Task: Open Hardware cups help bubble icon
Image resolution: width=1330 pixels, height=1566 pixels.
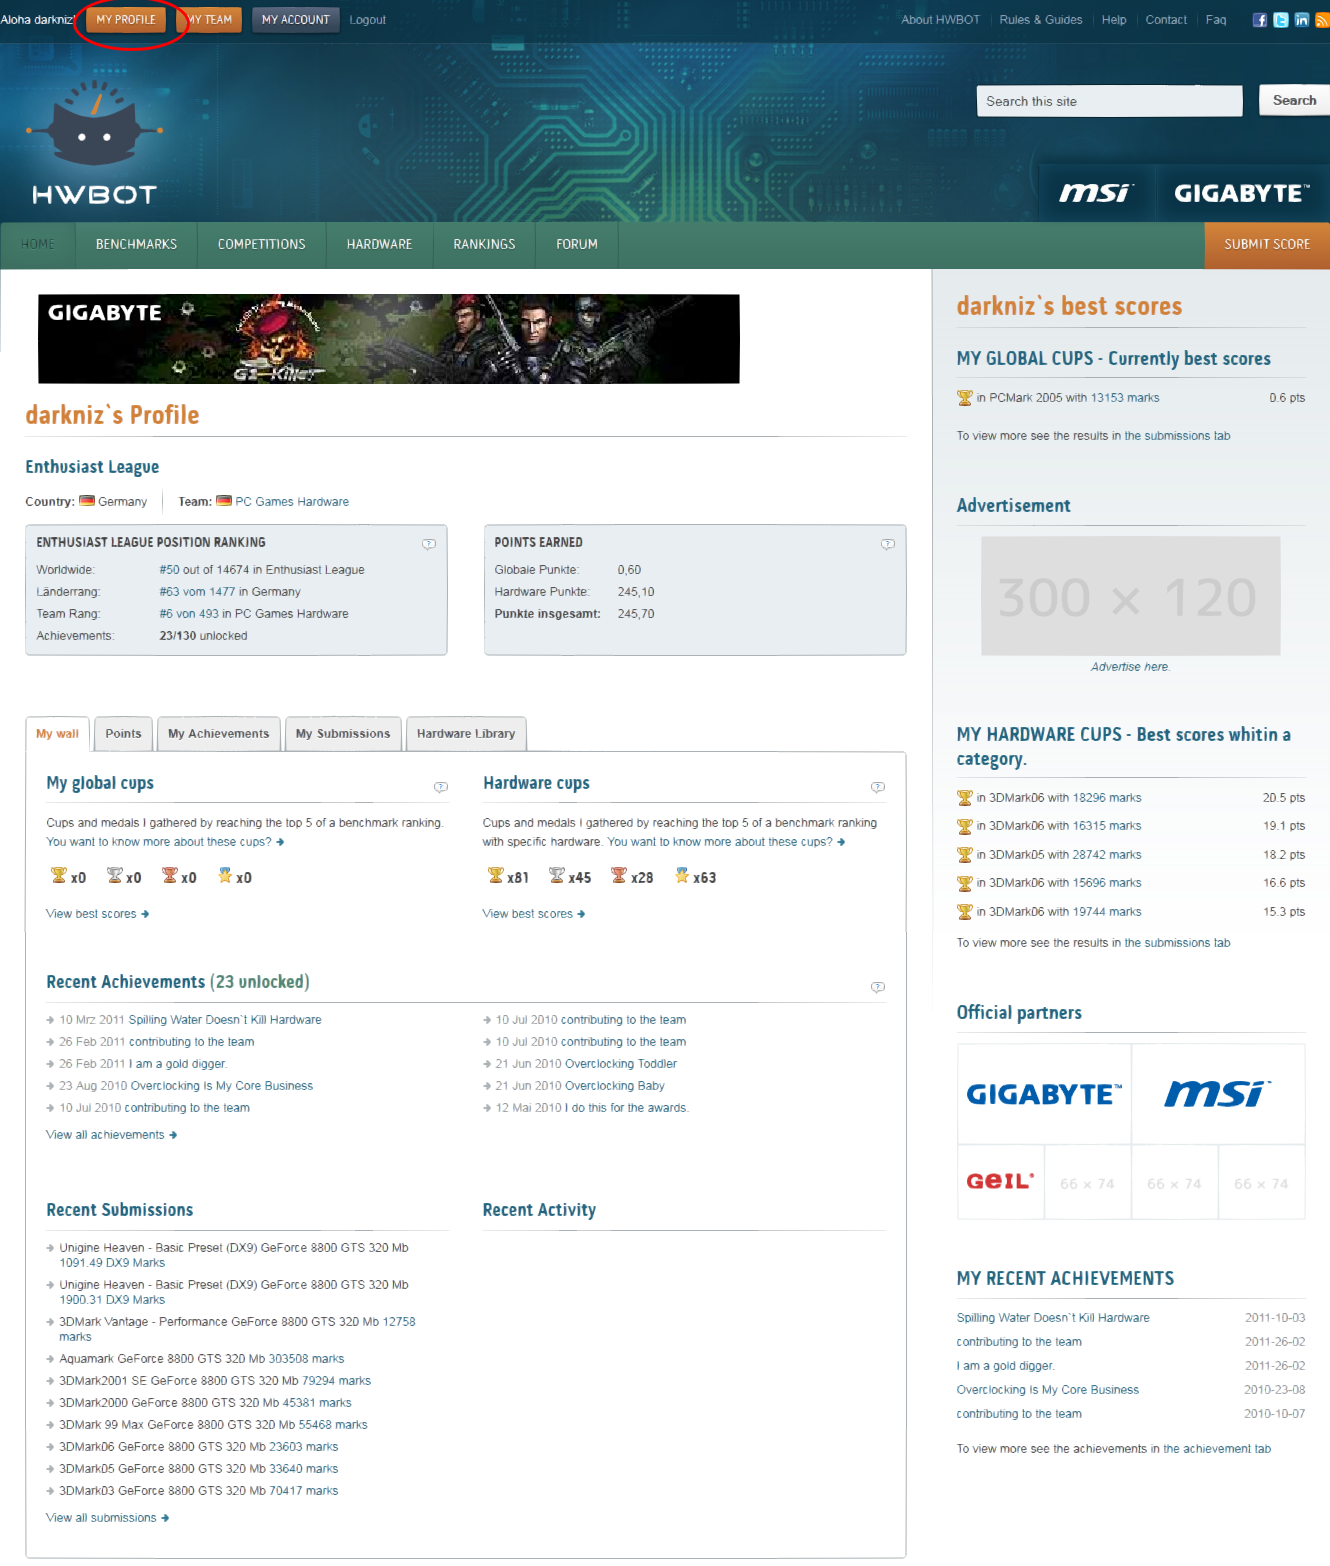Action: 878,787
